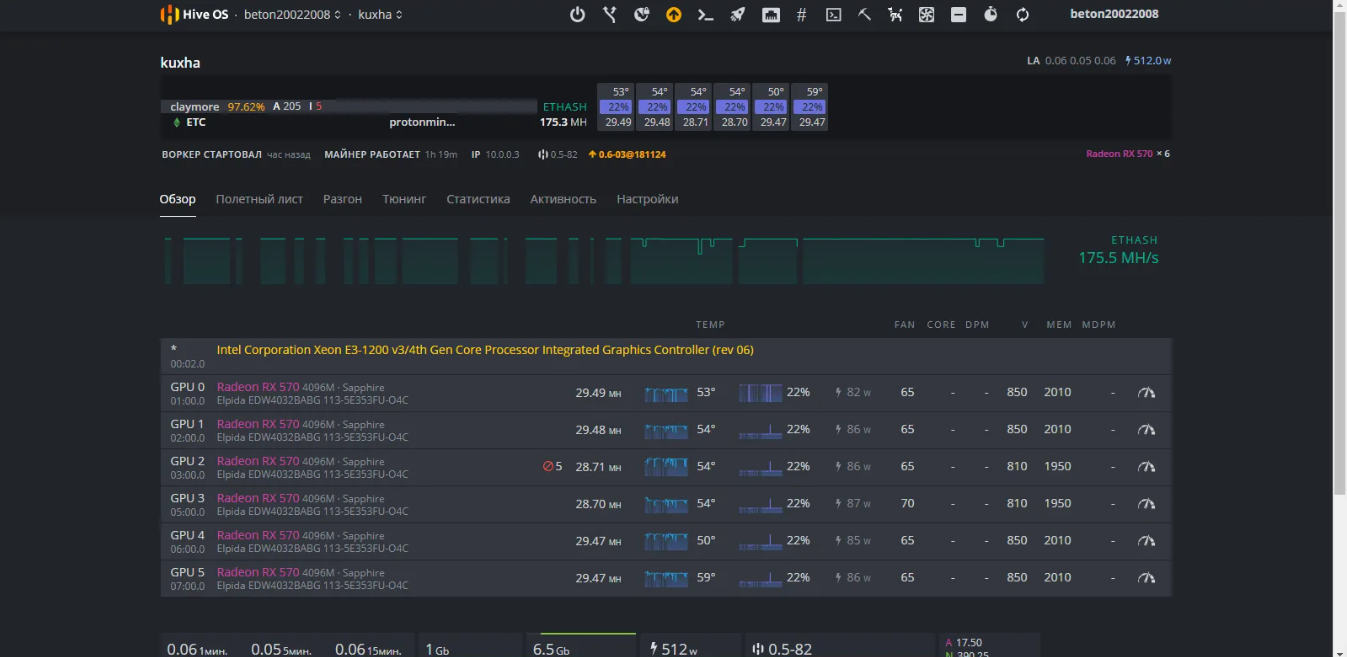The height and width of the screenshot is (657, 1347).
Task: Click the circular refresh arrows icon
Action: (1022, 15)
